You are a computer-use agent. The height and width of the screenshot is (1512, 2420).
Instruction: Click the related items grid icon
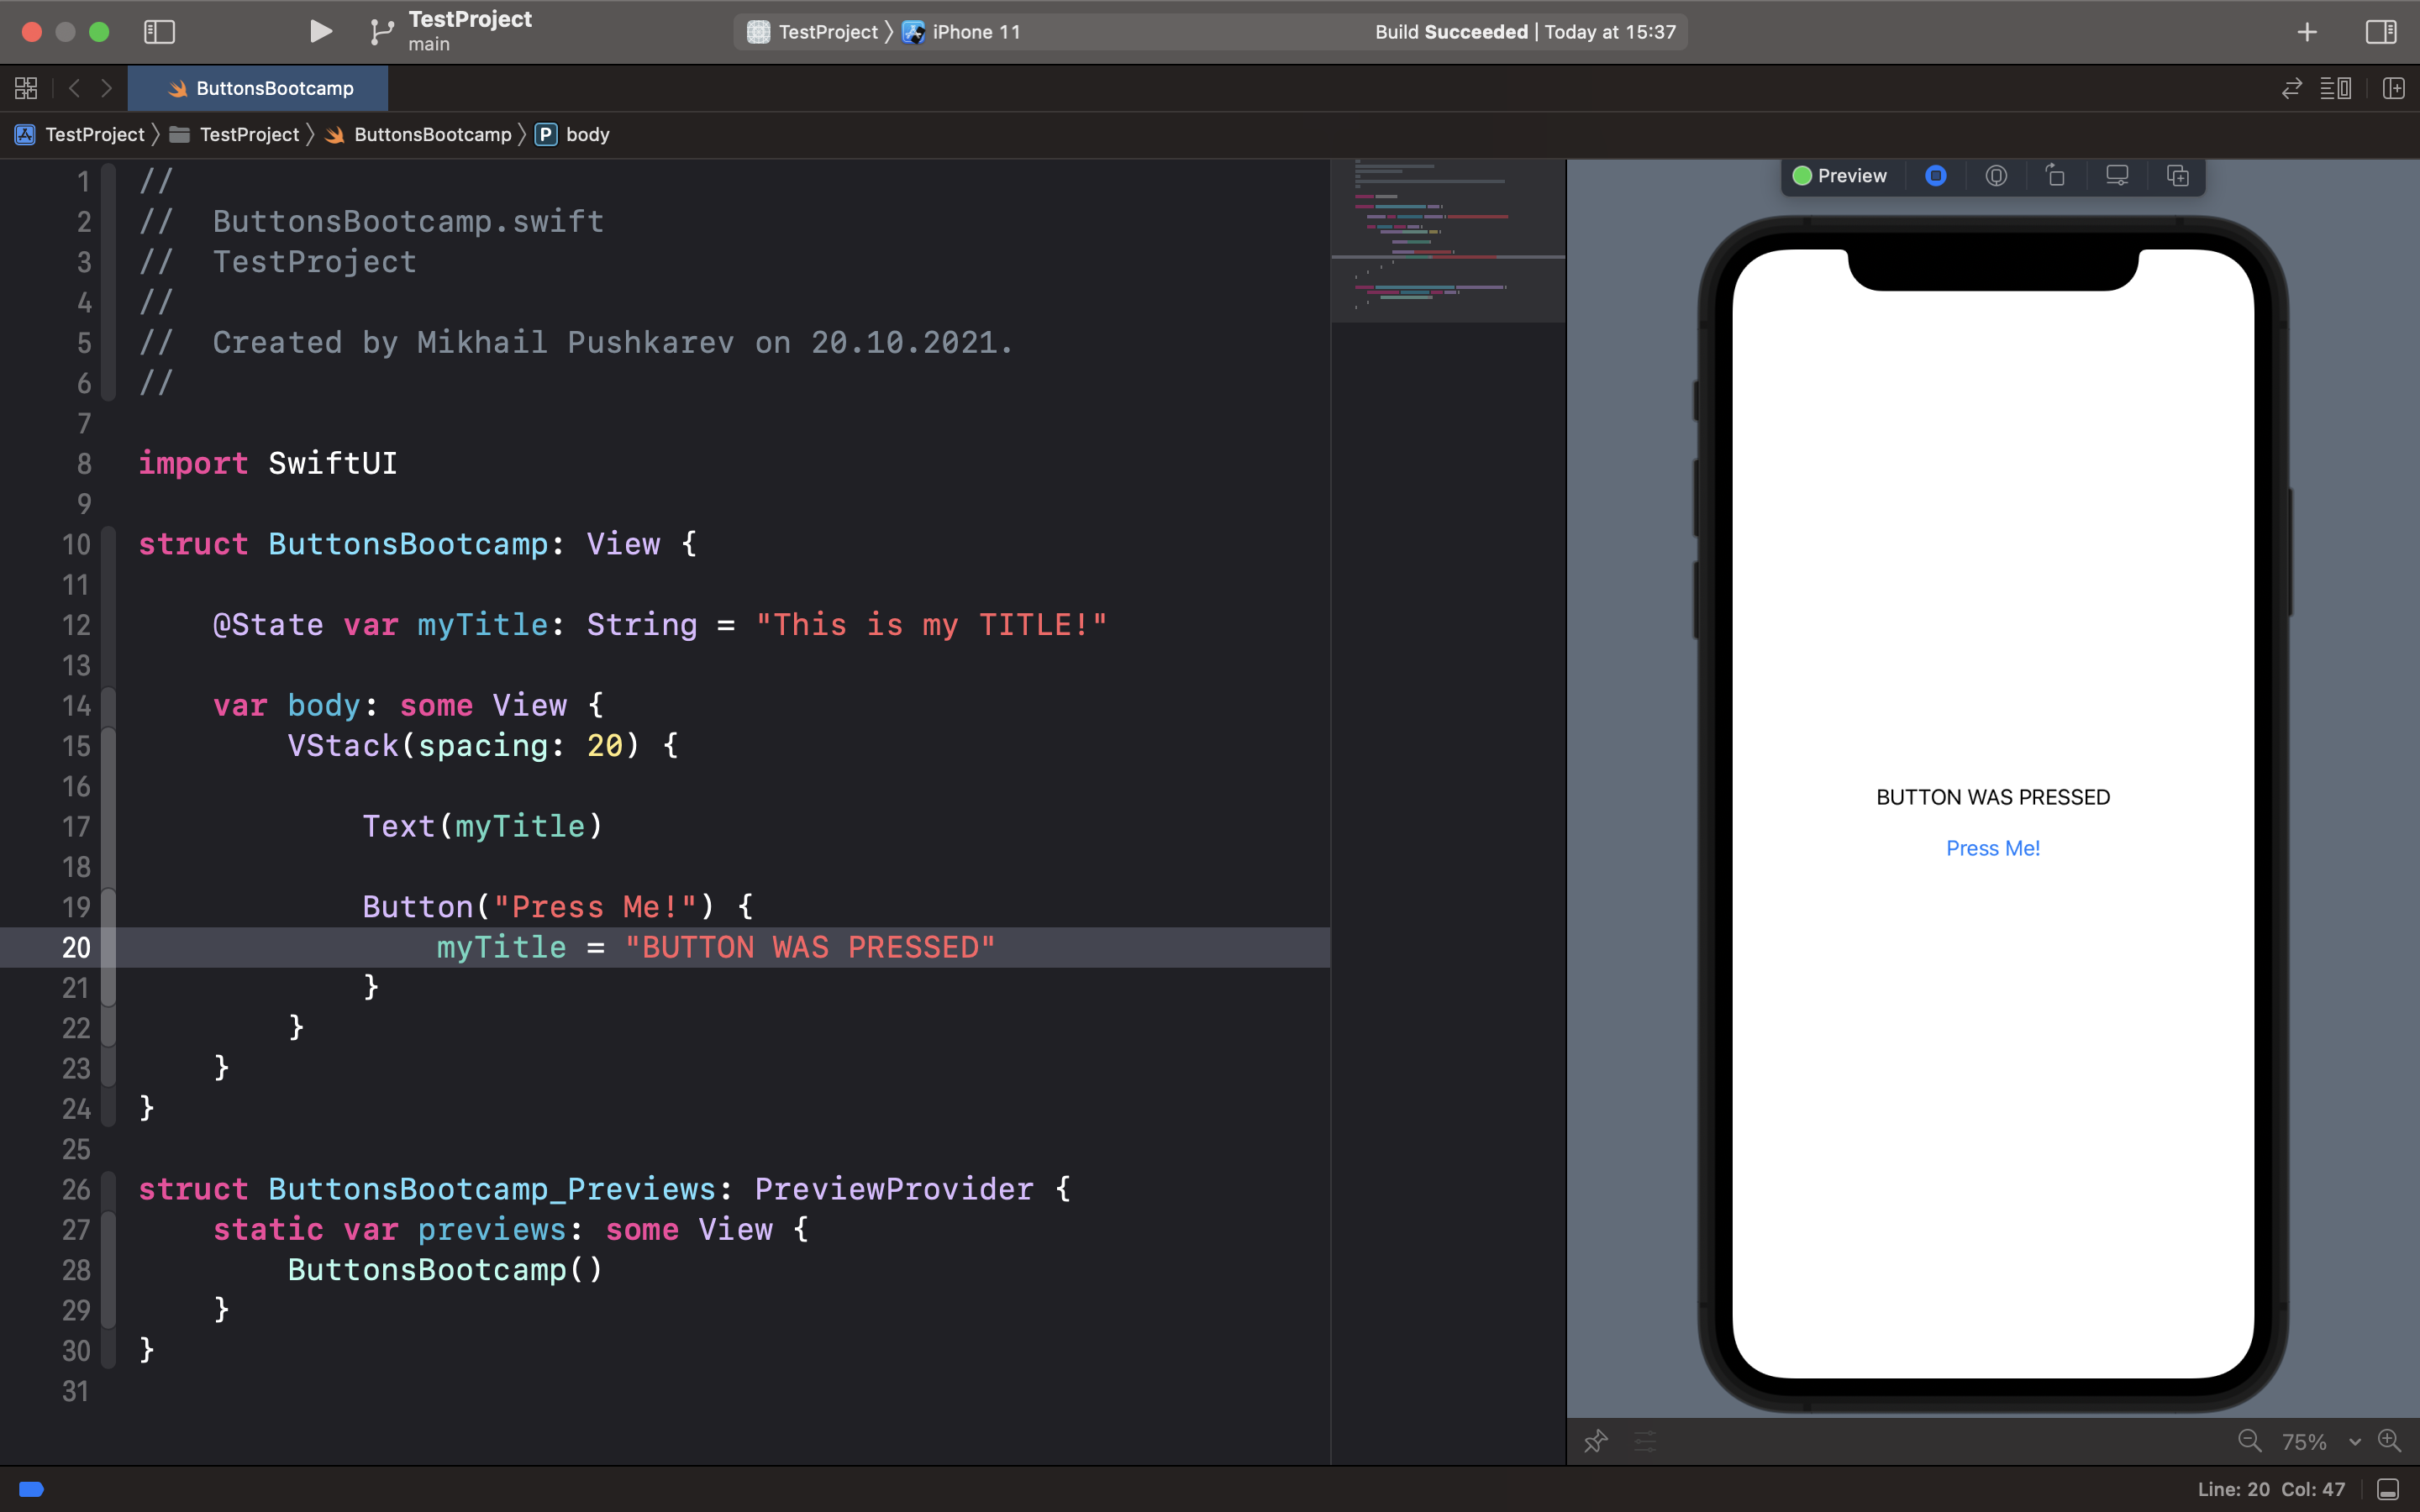click(26, 88)
